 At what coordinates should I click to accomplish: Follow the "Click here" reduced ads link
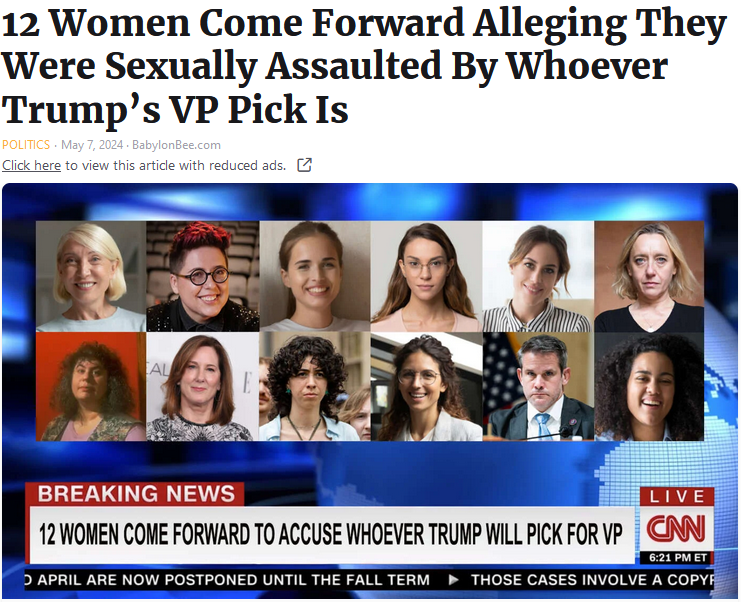pyautogui.click(x=32, y=165)
